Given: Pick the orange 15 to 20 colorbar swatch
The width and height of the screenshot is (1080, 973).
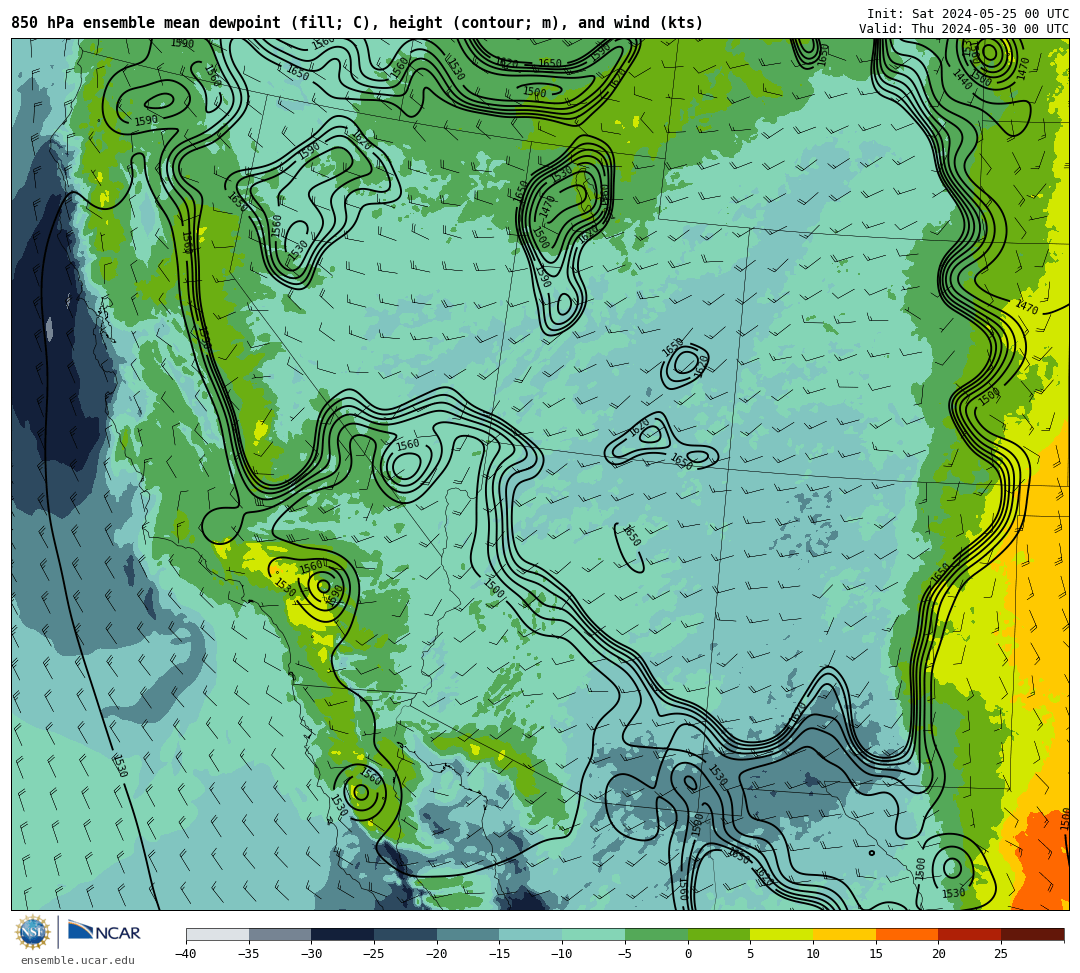Looking at the screenshot, I should (907, 934).
